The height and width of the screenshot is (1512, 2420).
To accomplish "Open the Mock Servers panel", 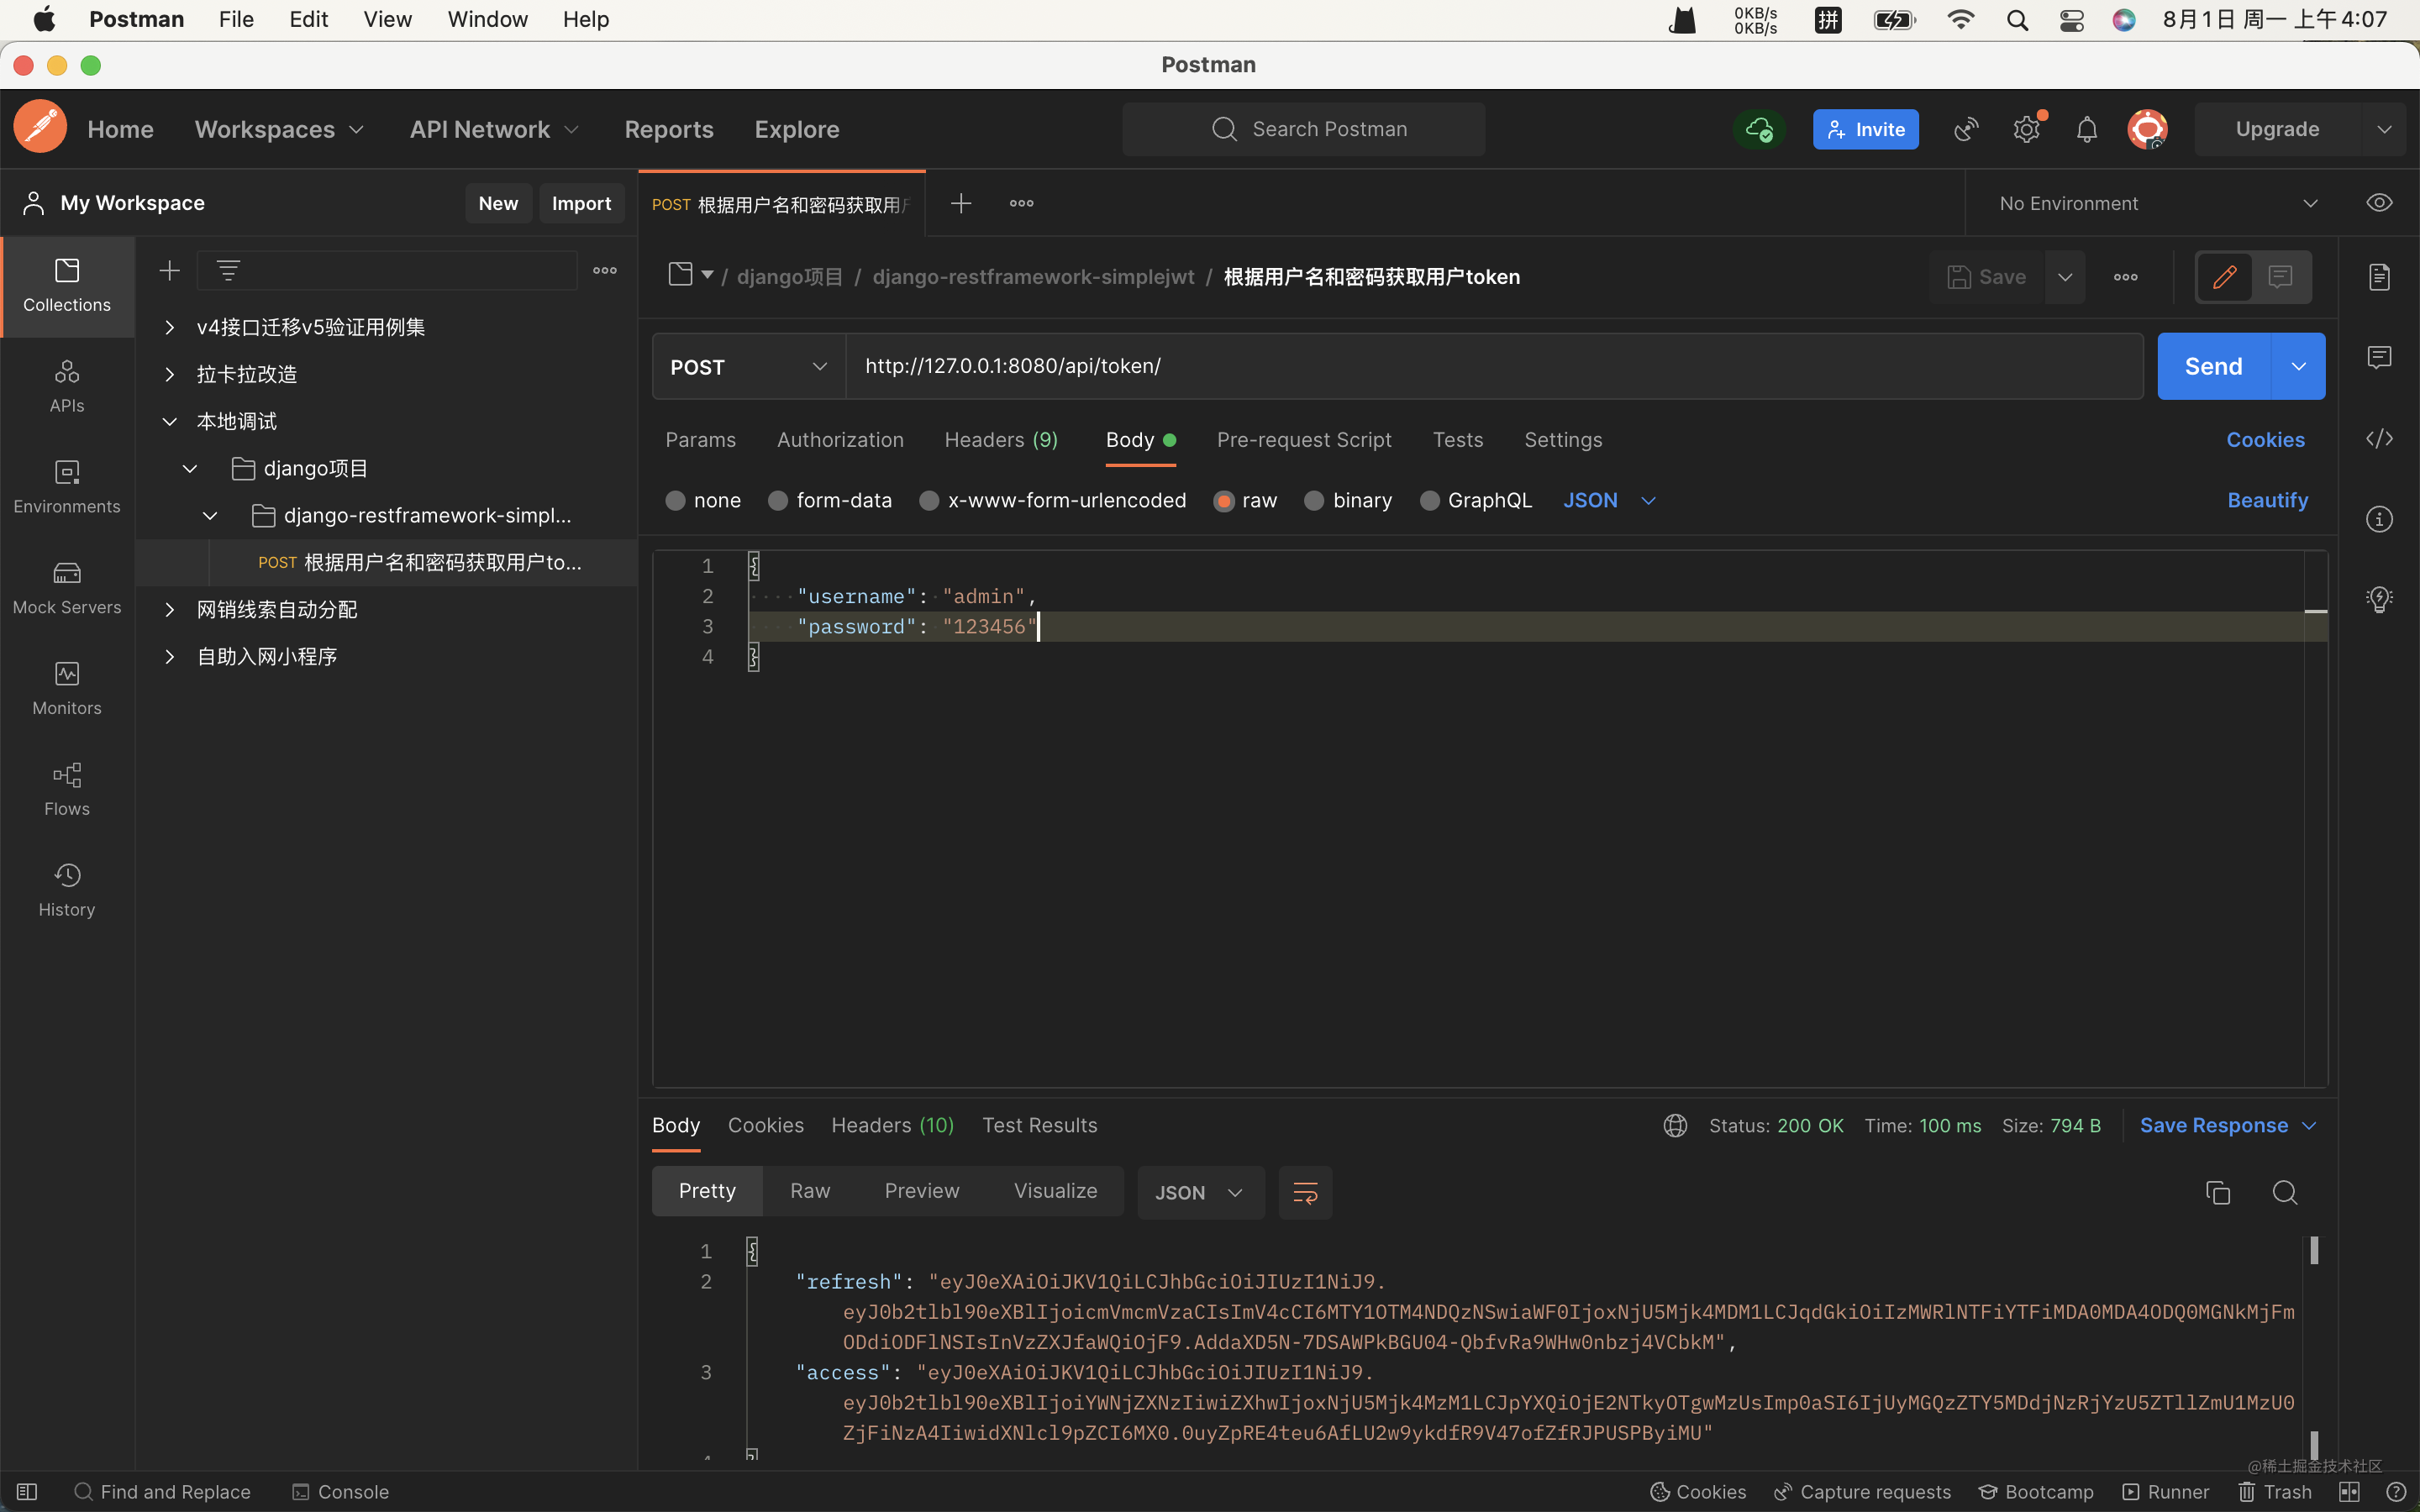I will [x=65, y=588].
